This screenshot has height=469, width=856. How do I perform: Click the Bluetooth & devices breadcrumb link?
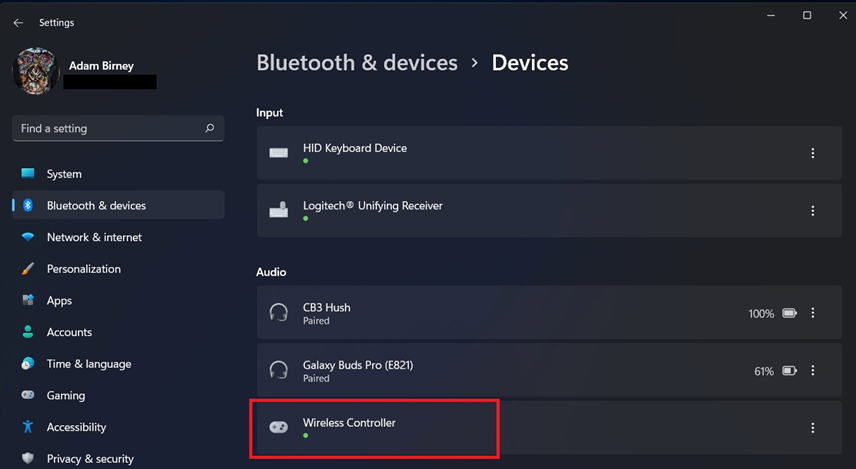coord(357,63)
